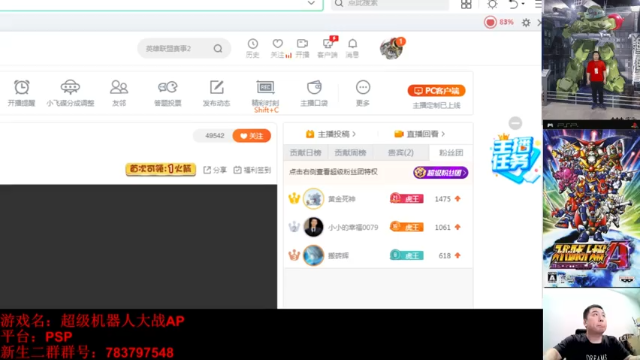
Task: Click the 黄金死神 user avatar
Action: click(x=313, y=199)
